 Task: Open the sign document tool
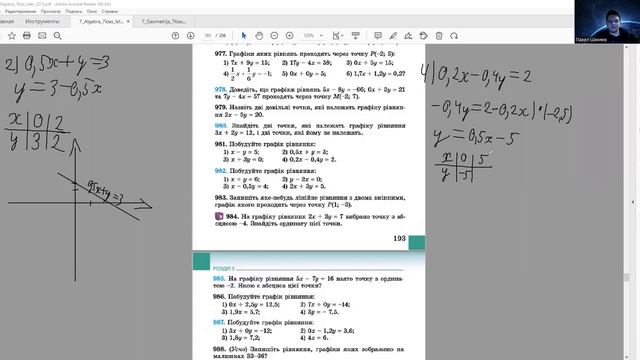coord(408,36)
